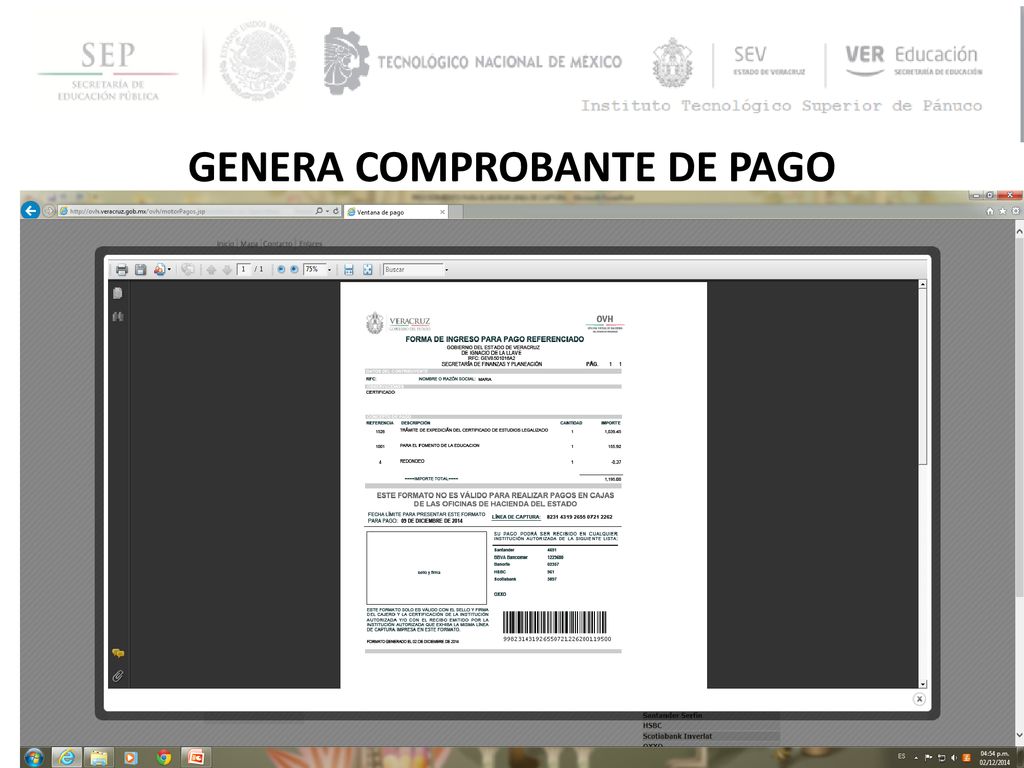
Task: Open PowerPoint from the taskbar
Action: 196,758
